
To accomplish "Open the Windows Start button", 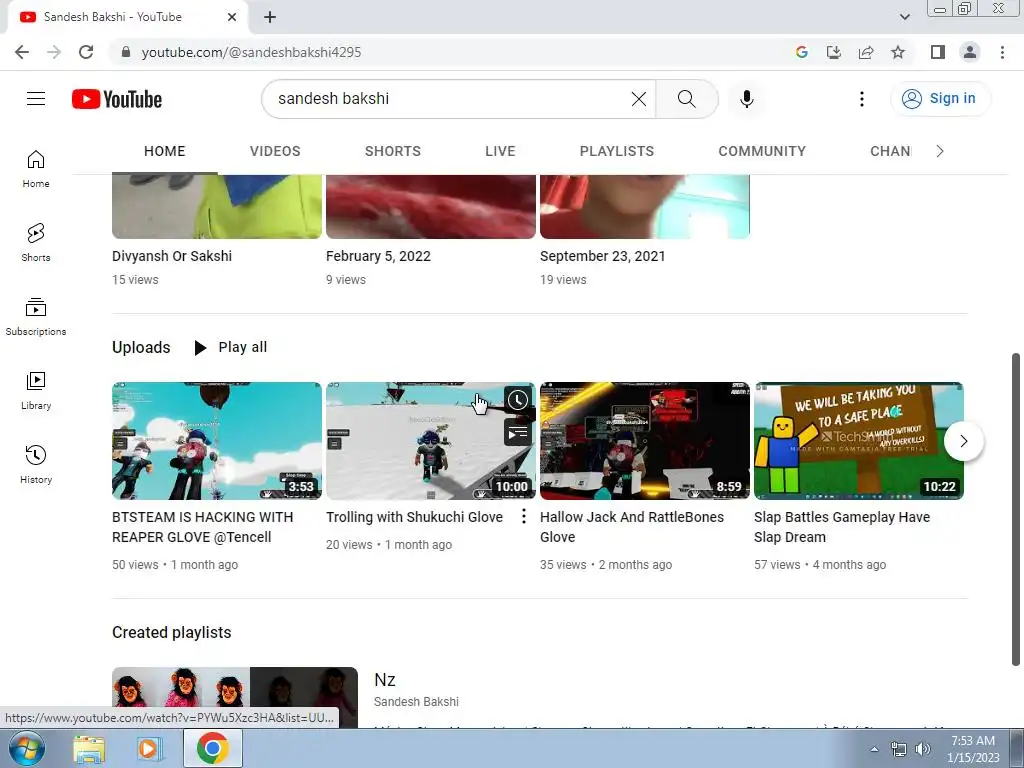I will pos(27,749).
